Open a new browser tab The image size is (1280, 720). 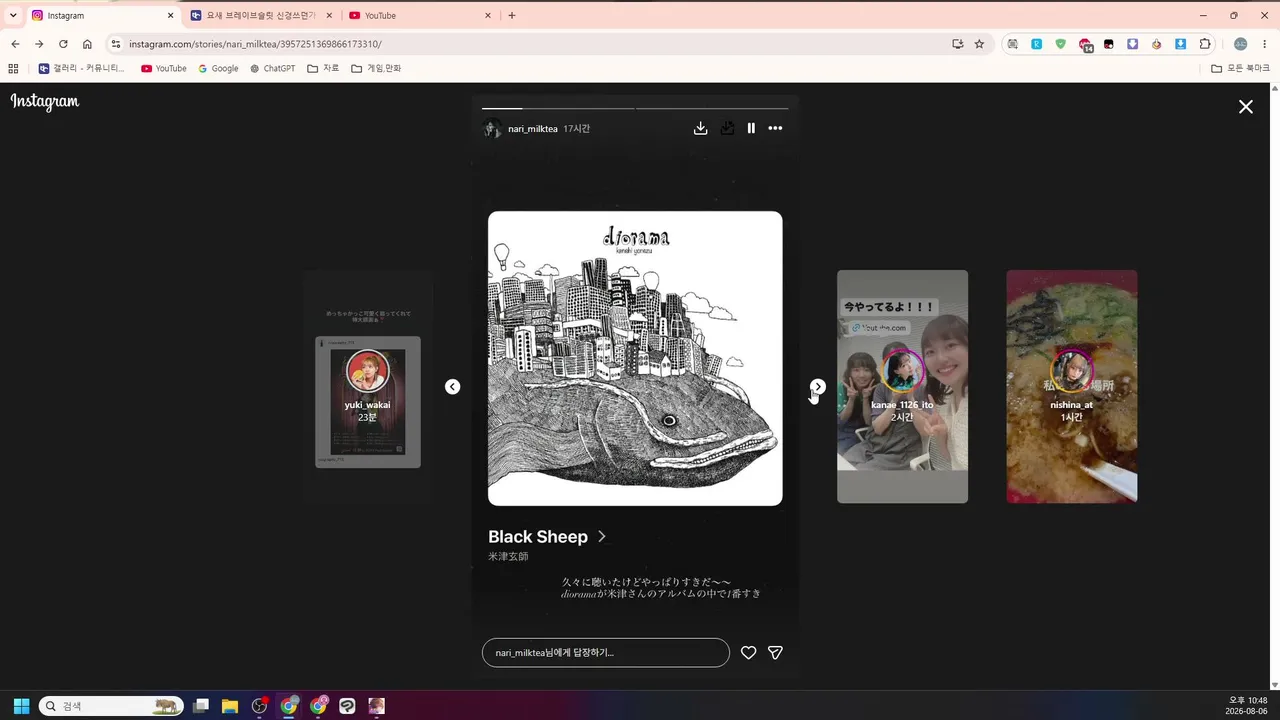click(512, 16)
